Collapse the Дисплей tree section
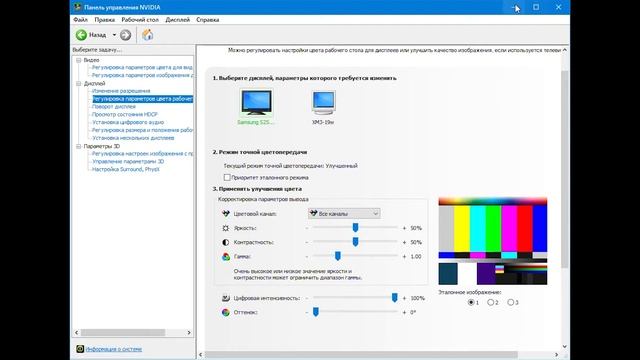Screen dimensions: 640x360 pos(79,83)
